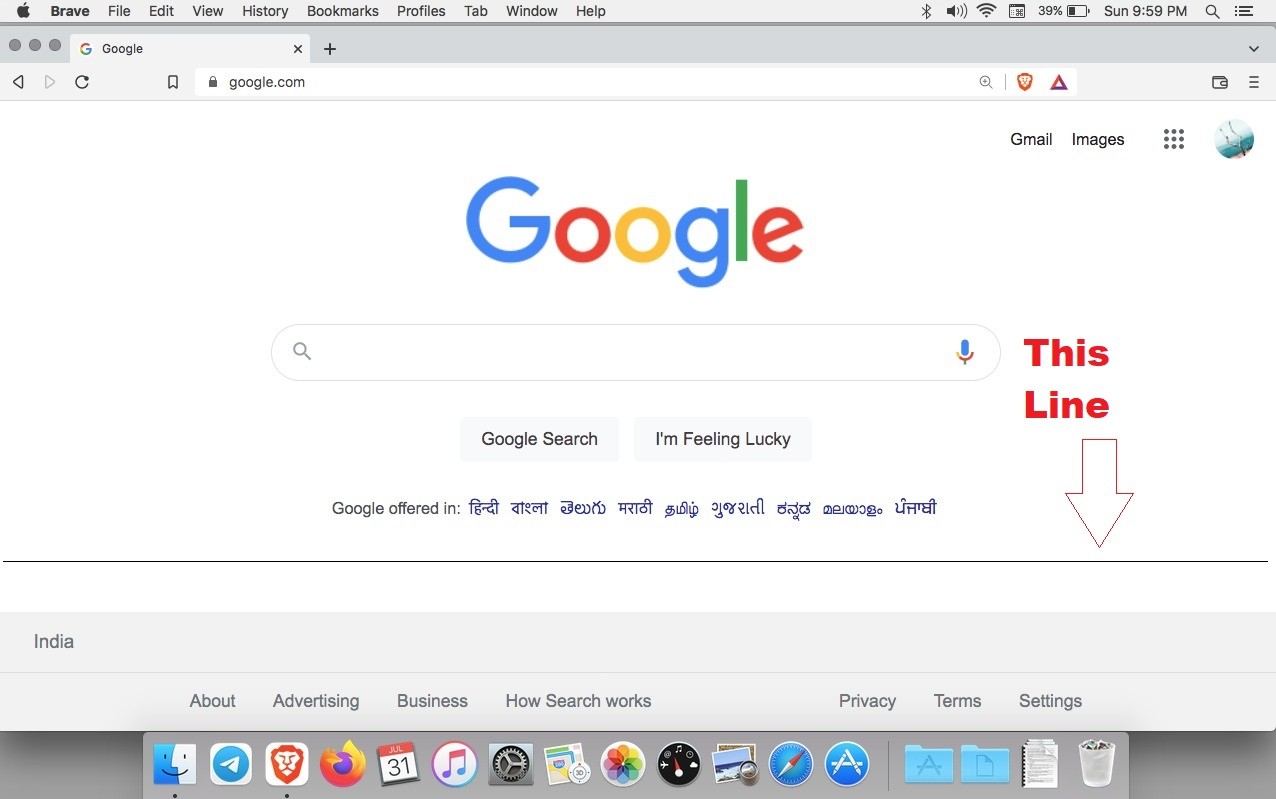Open the Google account avatar
Image resolution: width=1276 pixels, height=799 pixels.
click(1234, 139)
